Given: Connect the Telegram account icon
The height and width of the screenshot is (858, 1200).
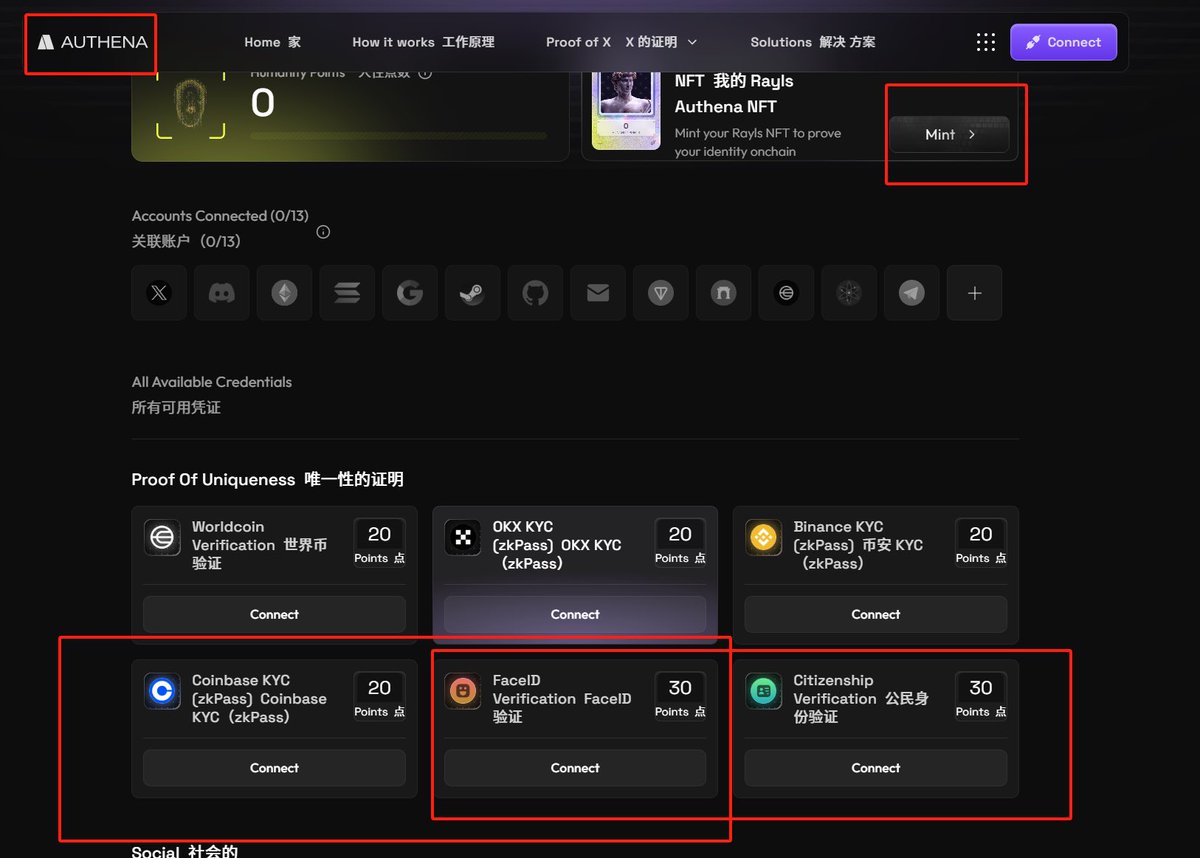Looking at the screenshot, I should [911, 293].
